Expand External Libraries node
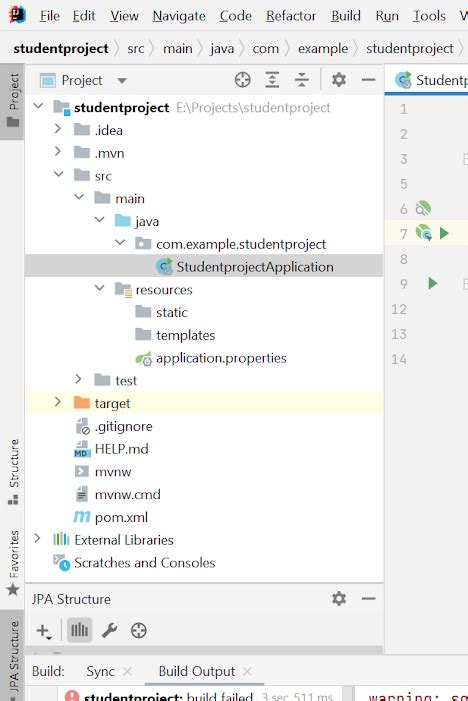This screenshot has height=701, width=468. tap(38, 538)
